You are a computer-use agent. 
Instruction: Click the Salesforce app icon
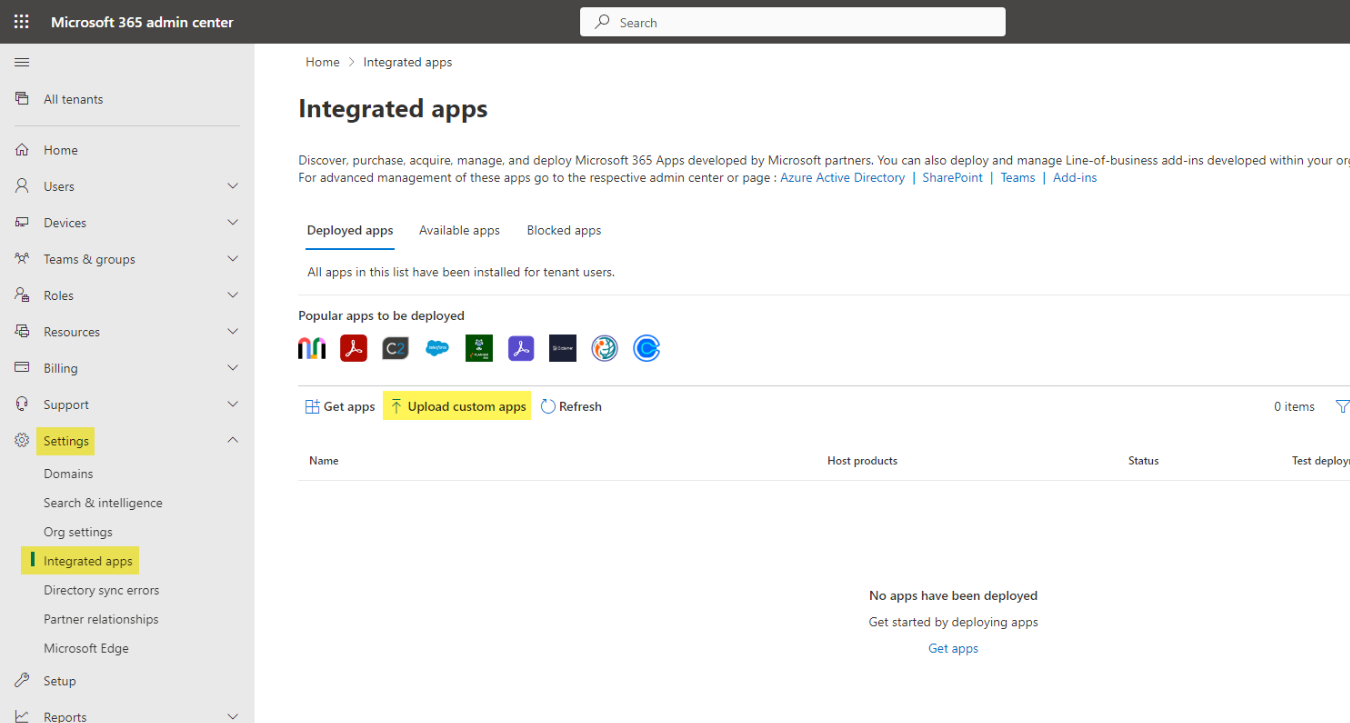(x=437, y=348)
